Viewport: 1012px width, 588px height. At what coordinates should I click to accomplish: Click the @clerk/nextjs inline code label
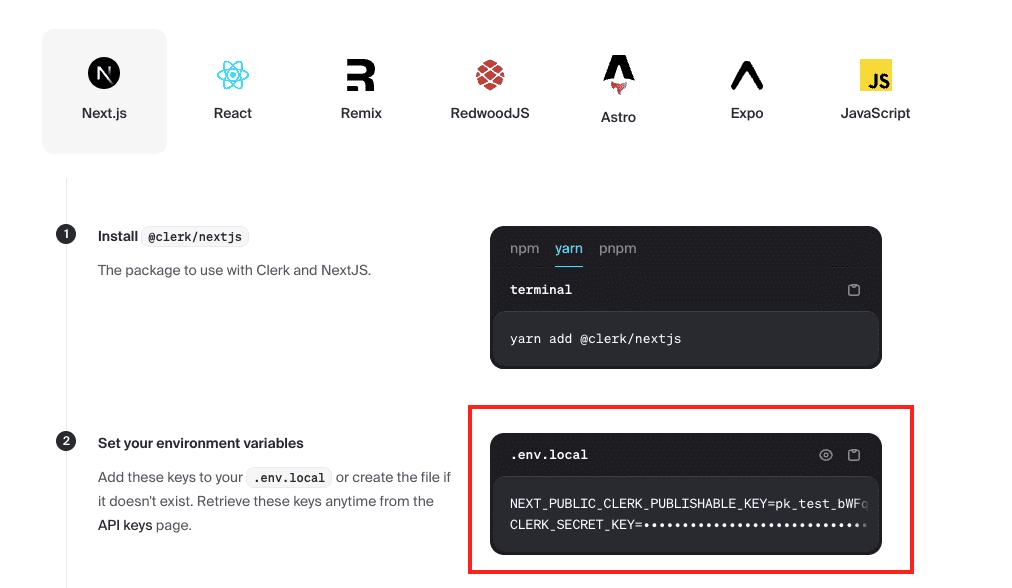click(196, 237)
